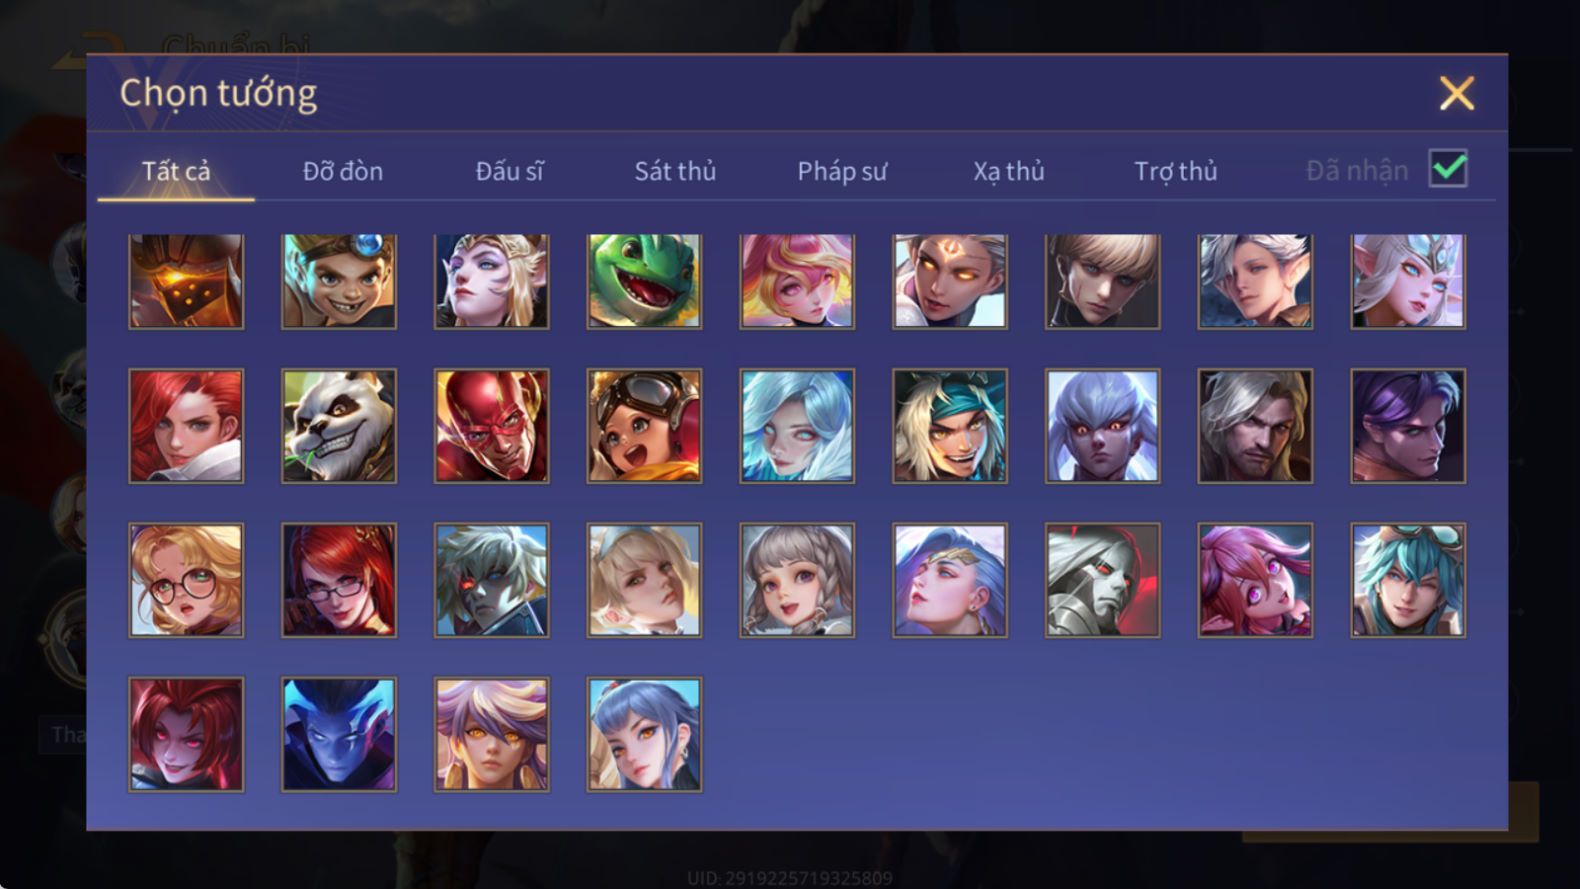
Task: Pick the blonde girl with round glasses
Action: pyautogui.click(x=186, y=580)
